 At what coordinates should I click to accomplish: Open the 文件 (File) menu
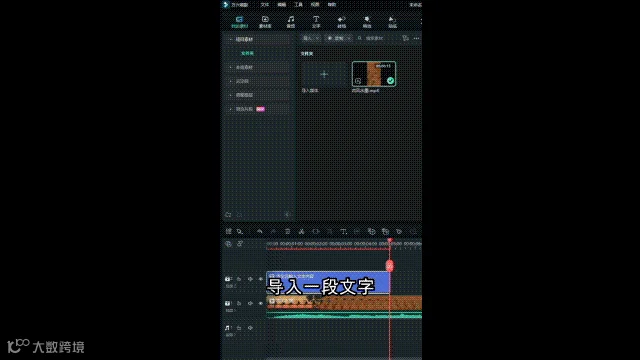(265, 5)
